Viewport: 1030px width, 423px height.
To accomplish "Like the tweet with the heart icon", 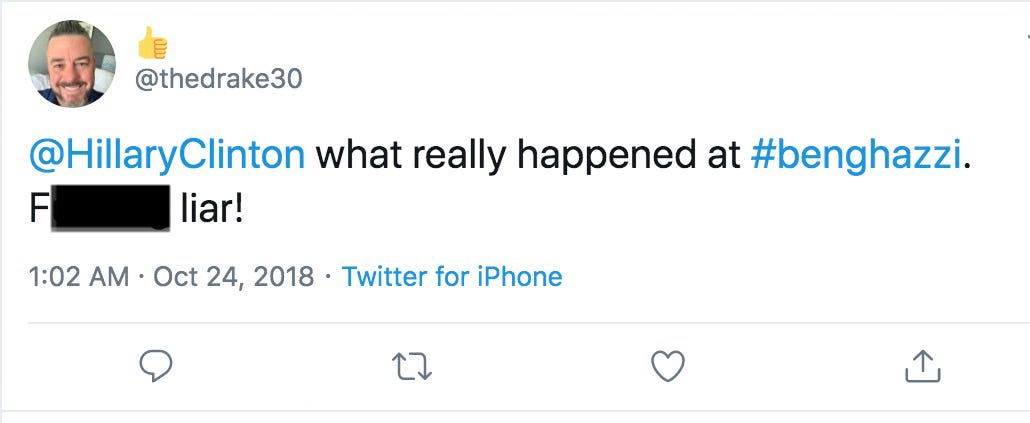I will tap(667, 367).
